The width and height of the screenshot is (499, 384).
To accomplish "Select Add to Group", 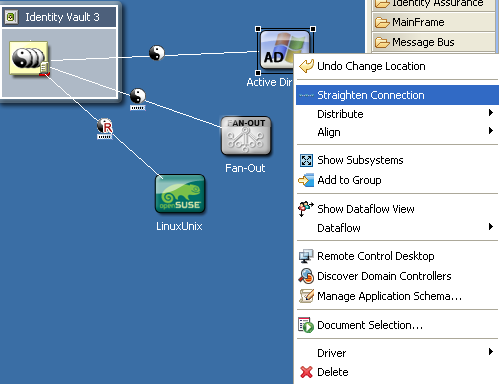I will [x=397, y=180].
